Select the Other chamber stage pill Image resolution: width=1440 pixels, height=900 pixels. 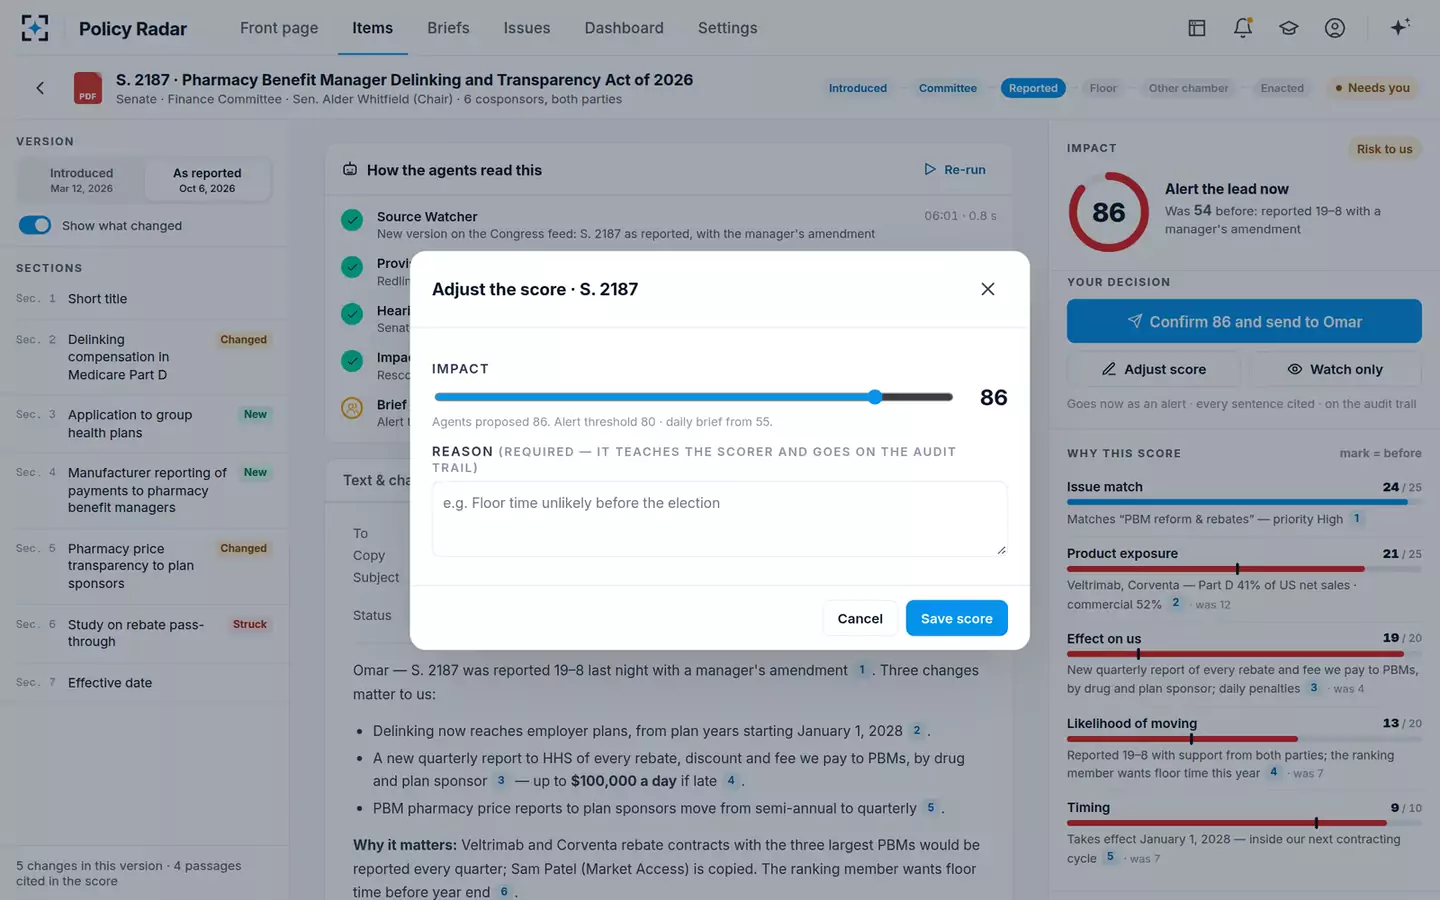[x=1189, y=88]
